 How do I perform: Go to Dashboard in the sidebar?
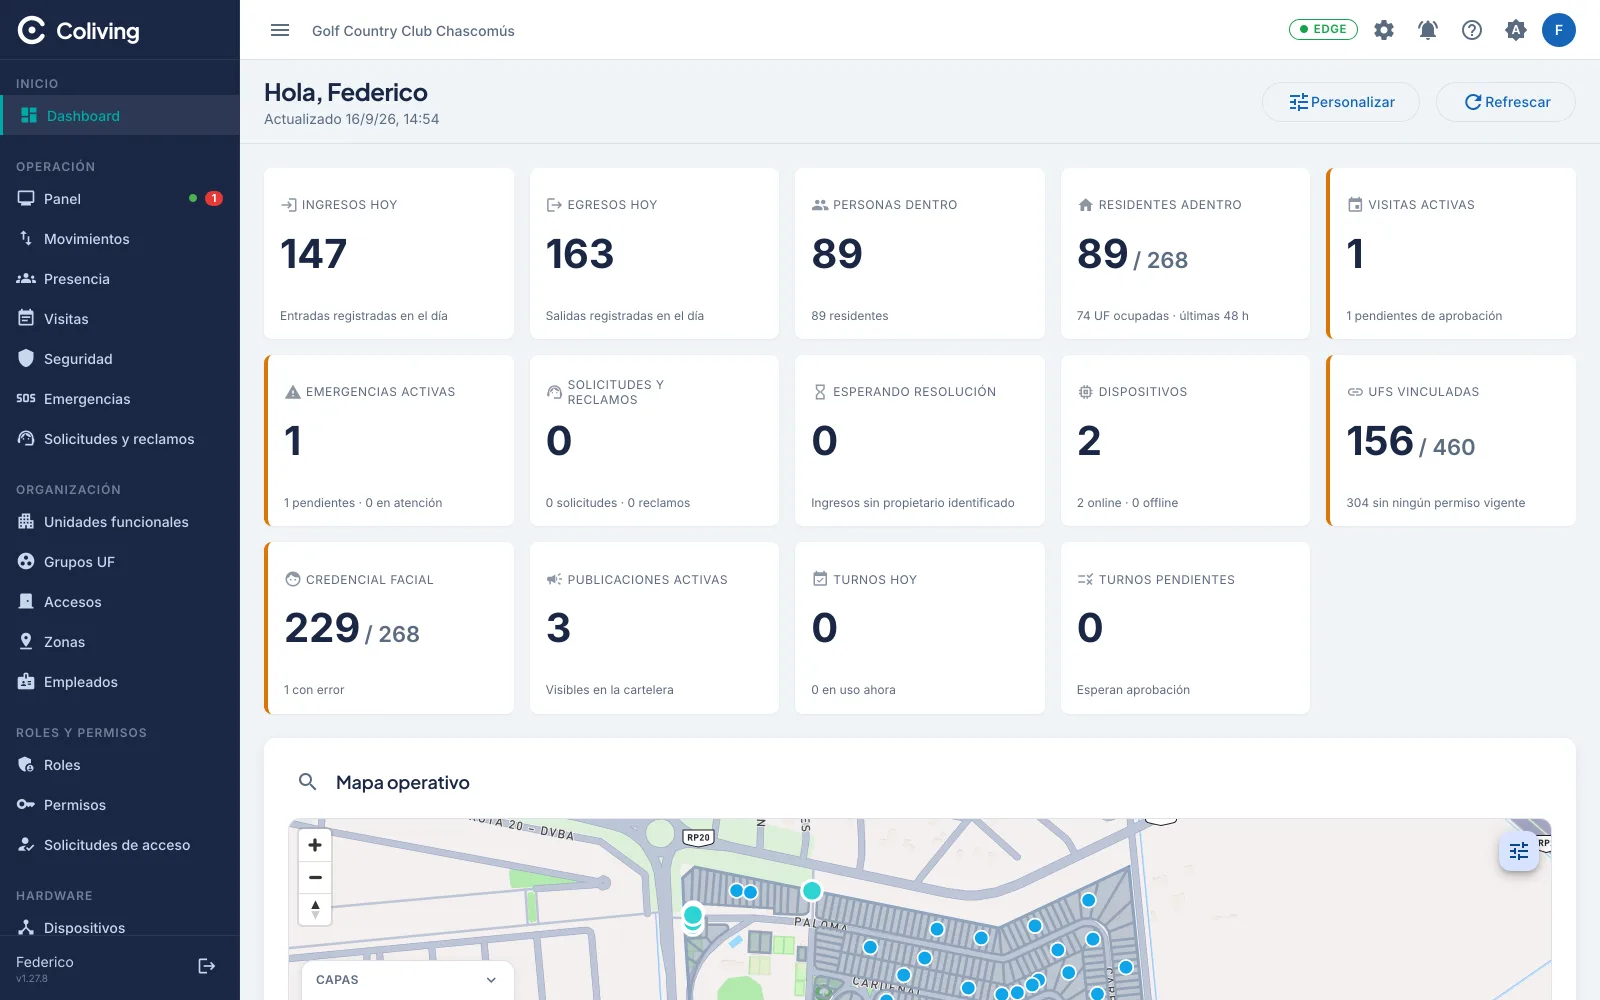pos(120,116)
